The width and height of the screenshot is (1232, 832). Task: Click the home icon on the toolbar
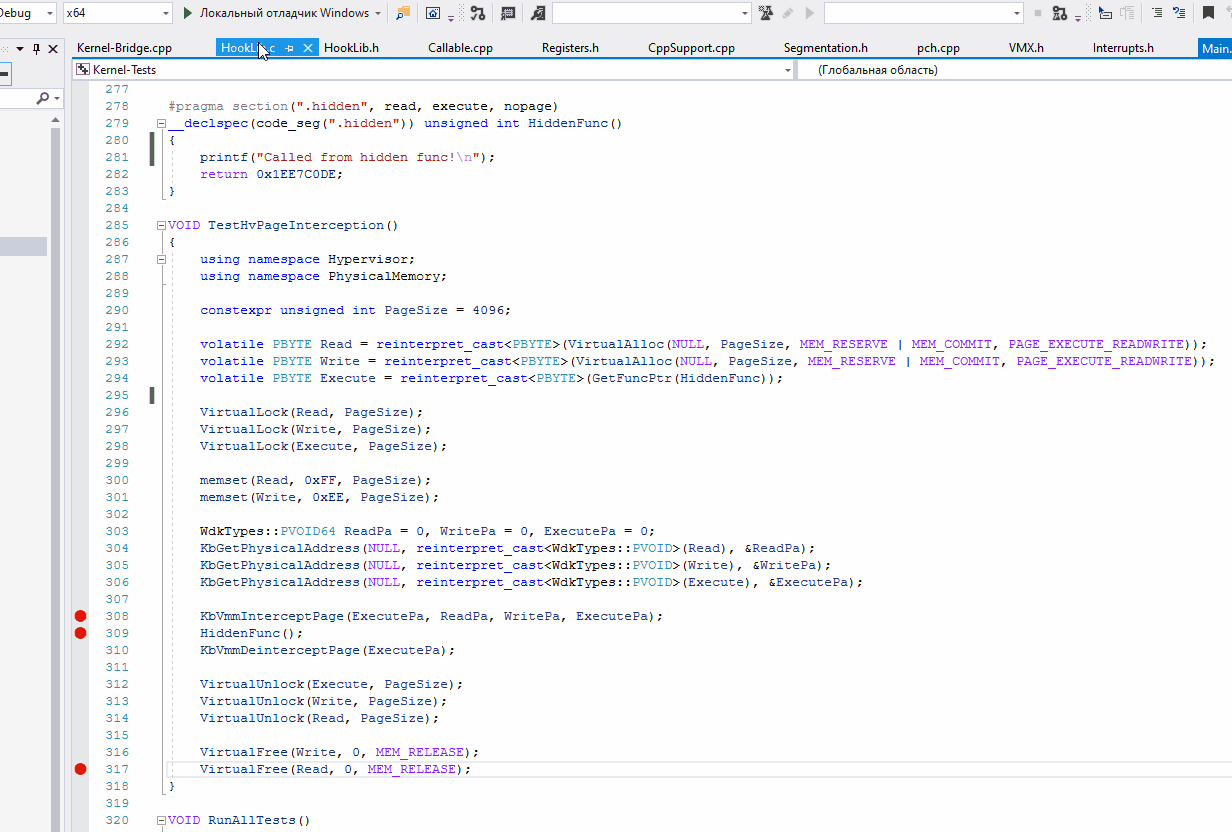pos(433,13)
